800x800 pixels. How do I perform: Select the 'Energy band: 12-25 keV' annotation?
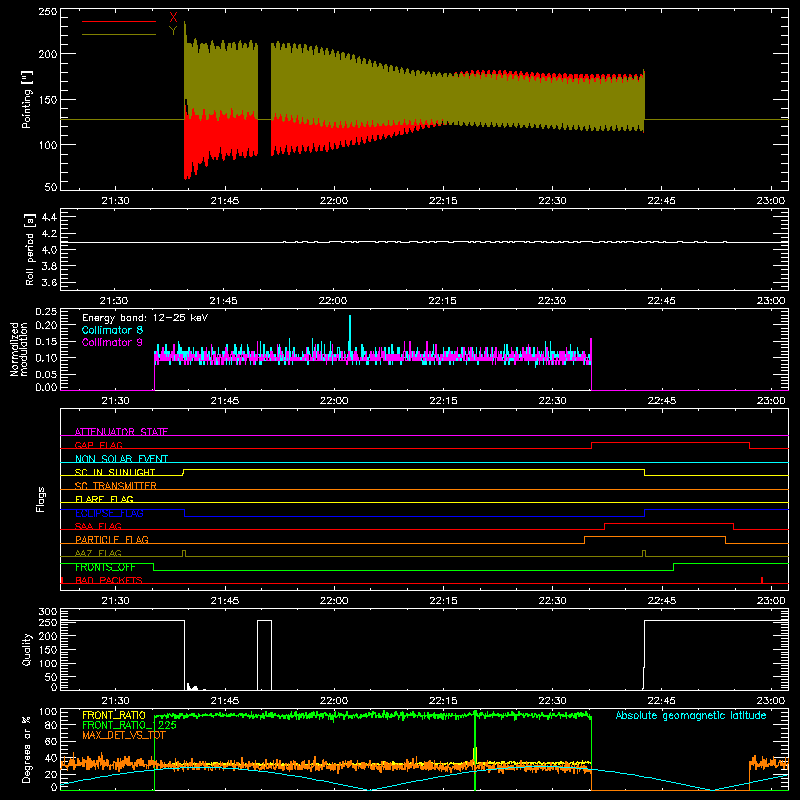(x=145, y=318)
